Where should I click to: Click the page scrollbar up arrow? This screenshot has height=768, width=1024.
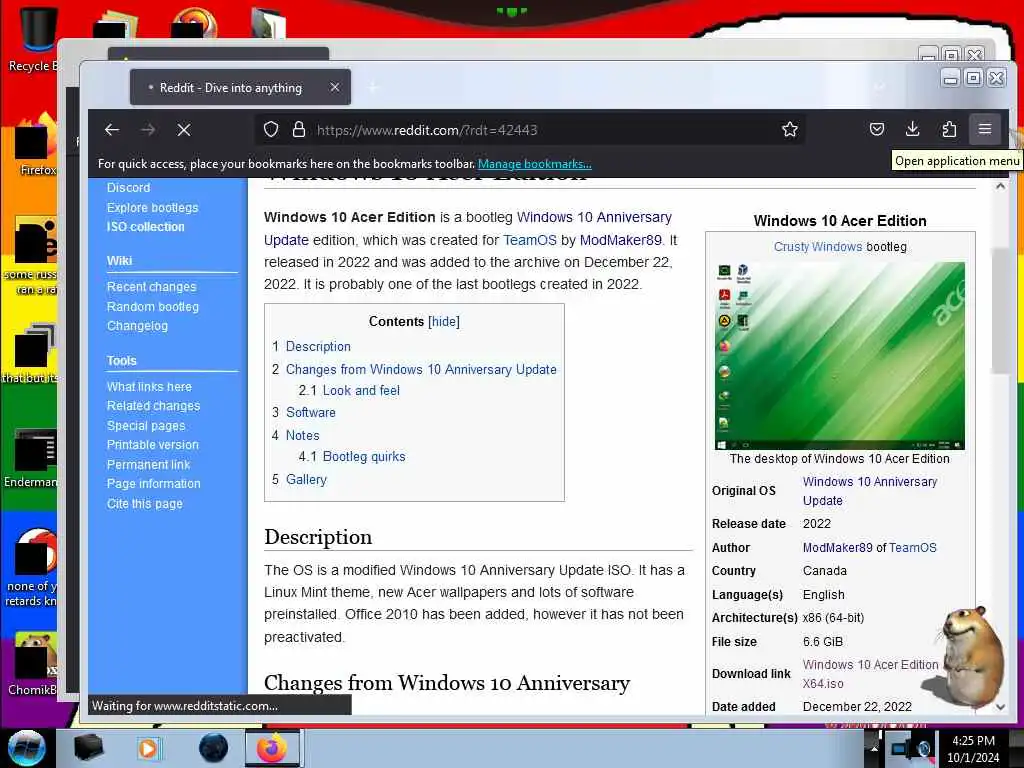pos(1000,187)
